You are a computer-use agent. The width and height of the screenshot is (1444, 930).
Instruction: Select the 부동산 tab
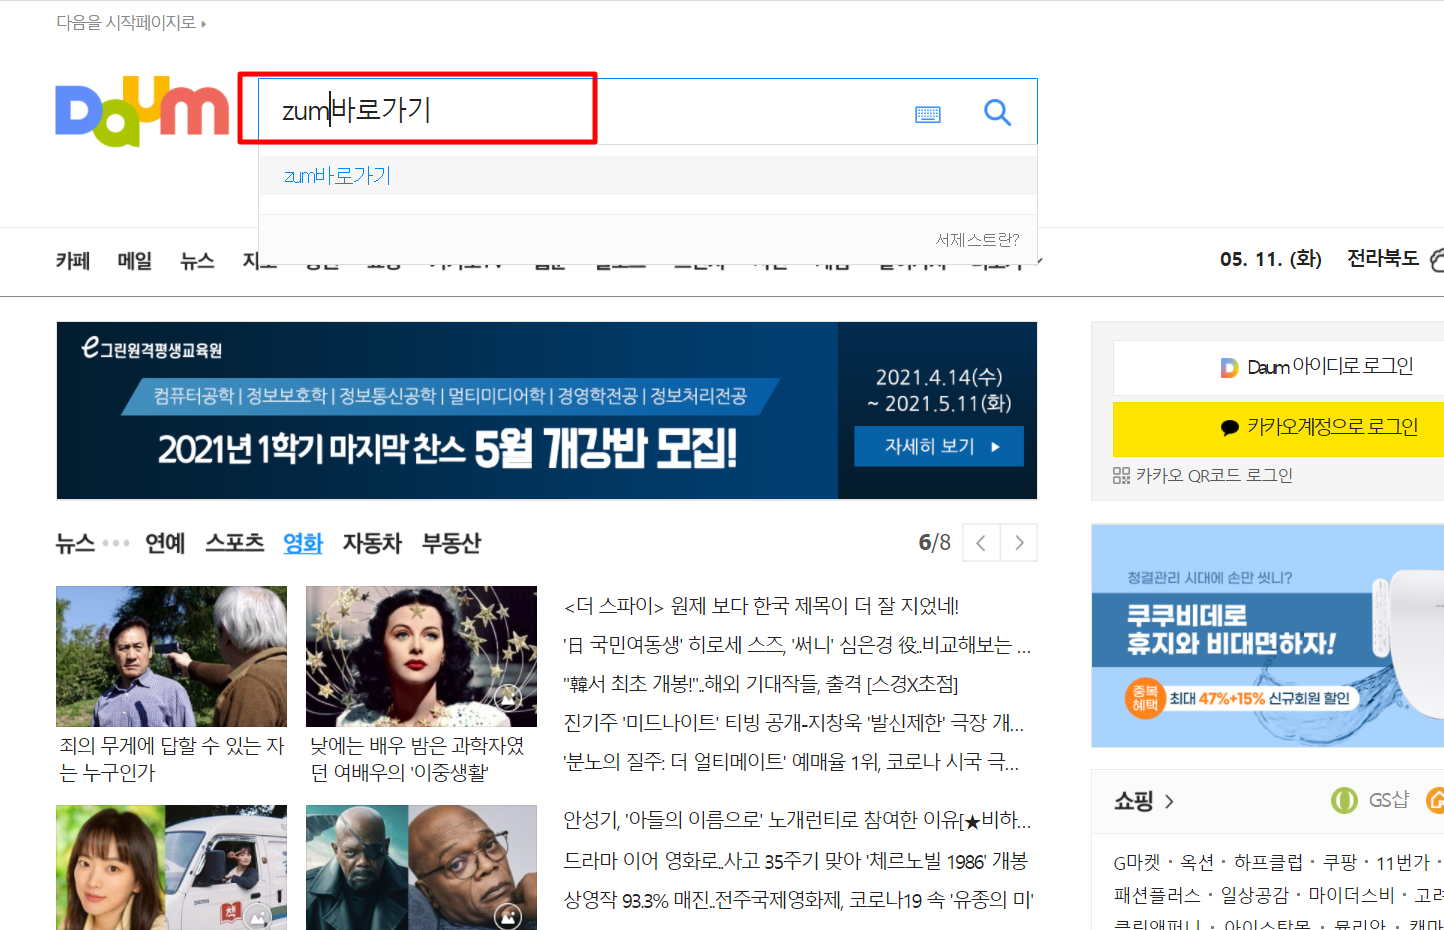click(451, 543)
